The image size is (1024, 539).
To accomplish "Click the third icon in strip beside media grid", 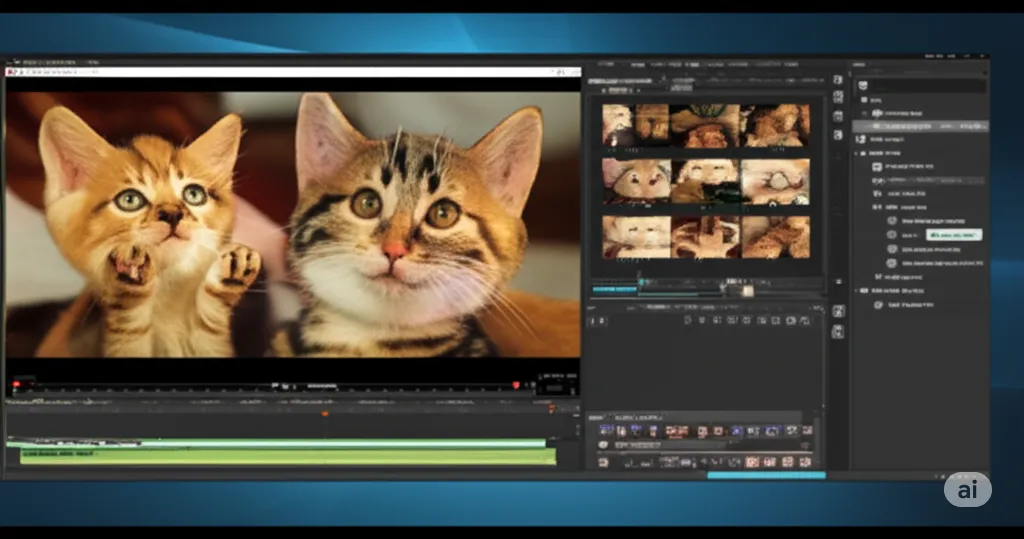I will click(x=838, y=116).
